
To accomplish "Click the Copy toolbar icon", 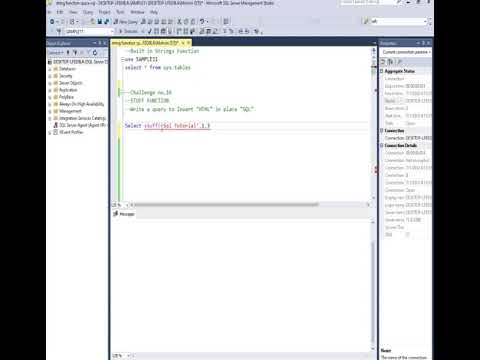I will [x=186, y=22].
